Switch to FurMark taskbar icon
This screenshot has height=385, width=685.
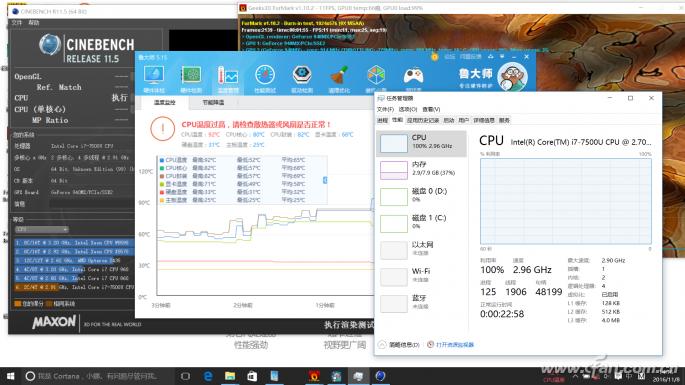coord(314,376)
